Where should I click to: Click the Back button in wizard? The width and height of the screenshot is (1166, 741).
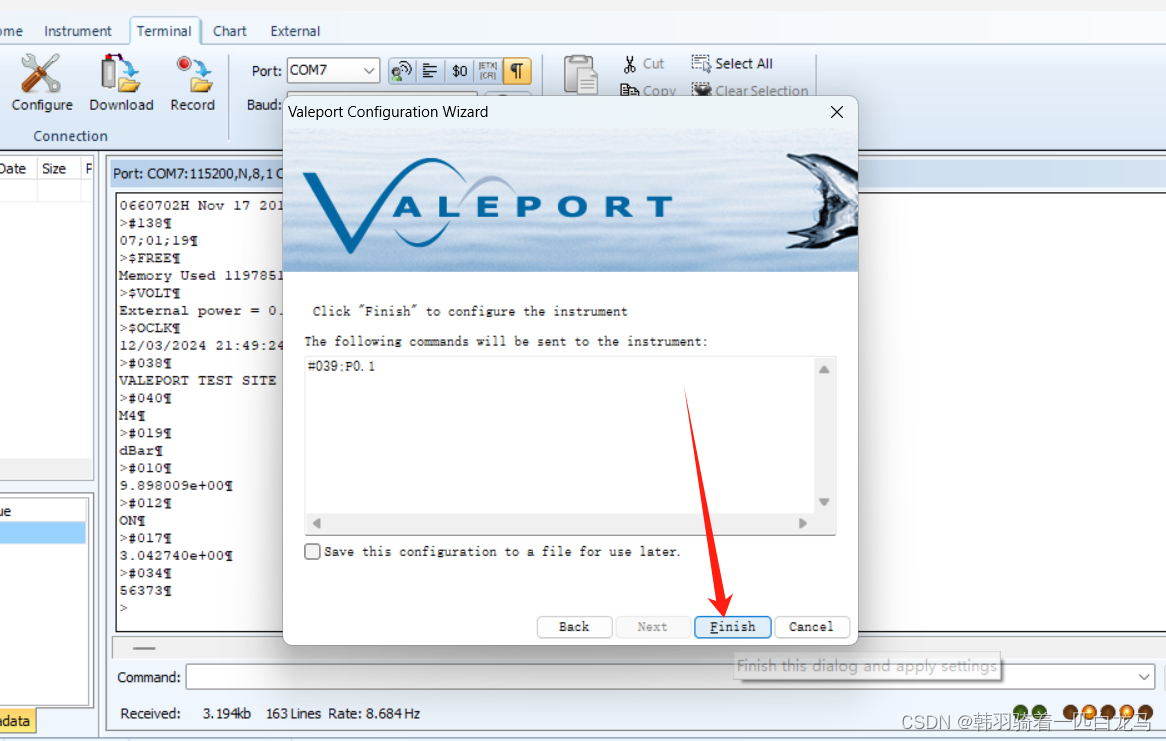(x=574, y=626)
